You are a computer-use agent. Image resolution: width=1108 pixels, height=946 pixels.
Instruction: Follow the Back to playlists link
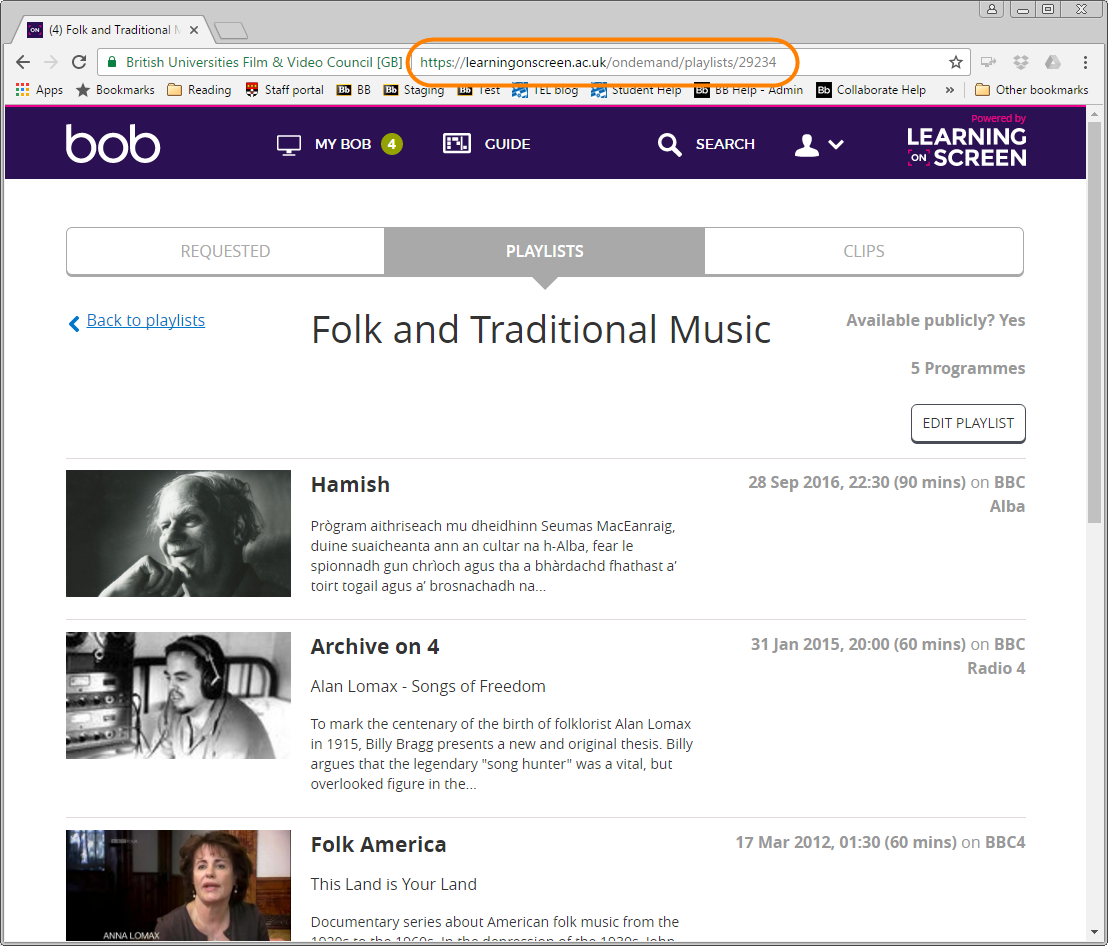click(145, 320)
